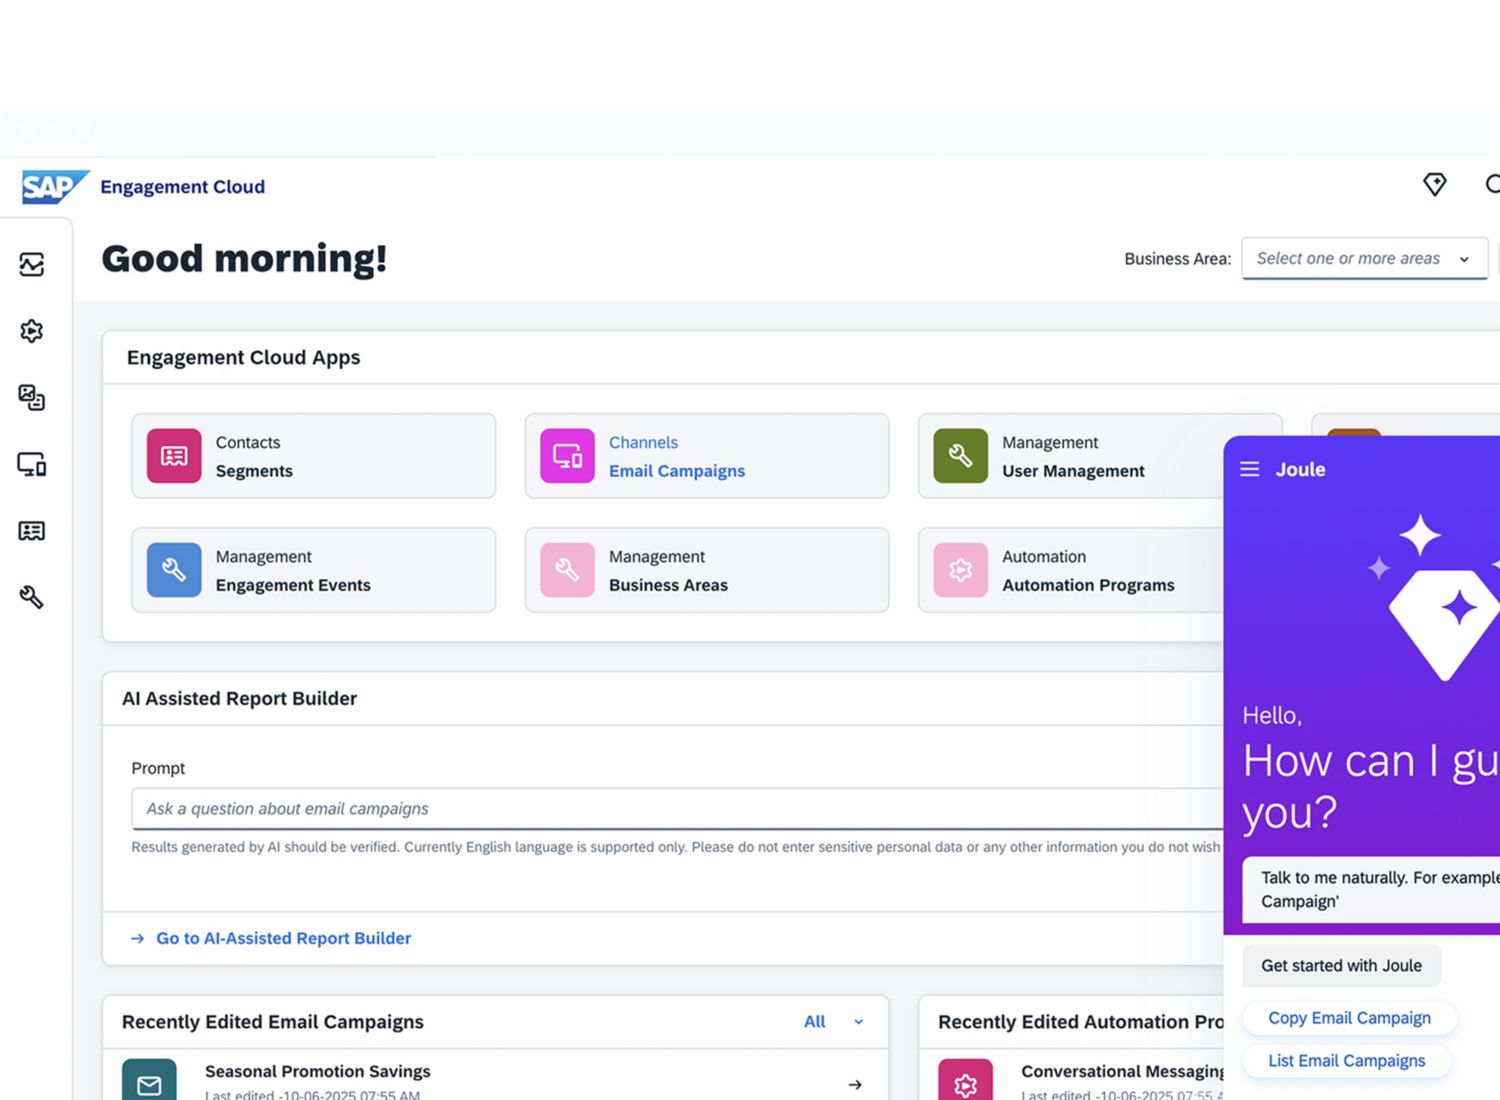The width and height of the screenshot is (1500, 1100).
Task: Click the automation gear icon in sidebar
Action: pyautogui.click(x=32, y=331)
